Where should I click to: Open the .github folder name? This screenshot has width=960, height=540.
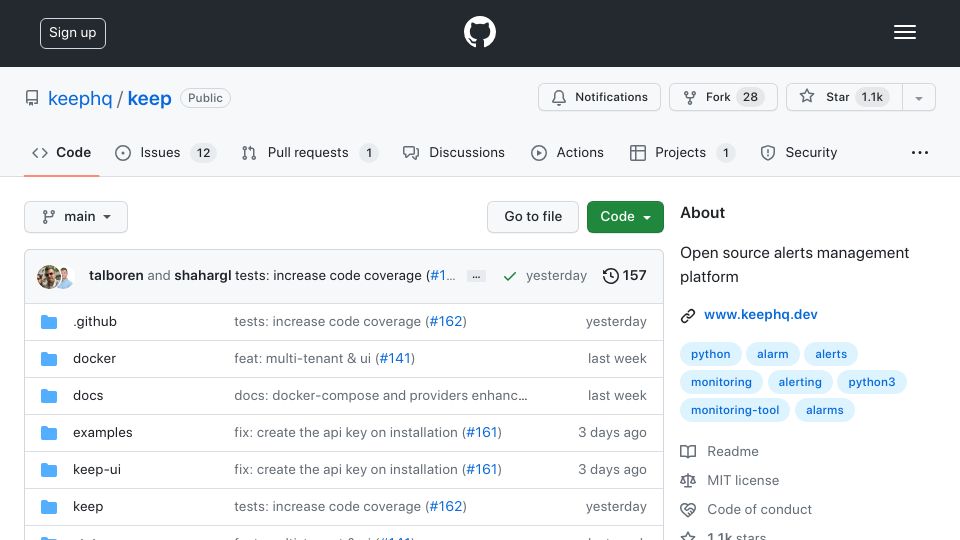pyautogui.click(x=95, y=322)
